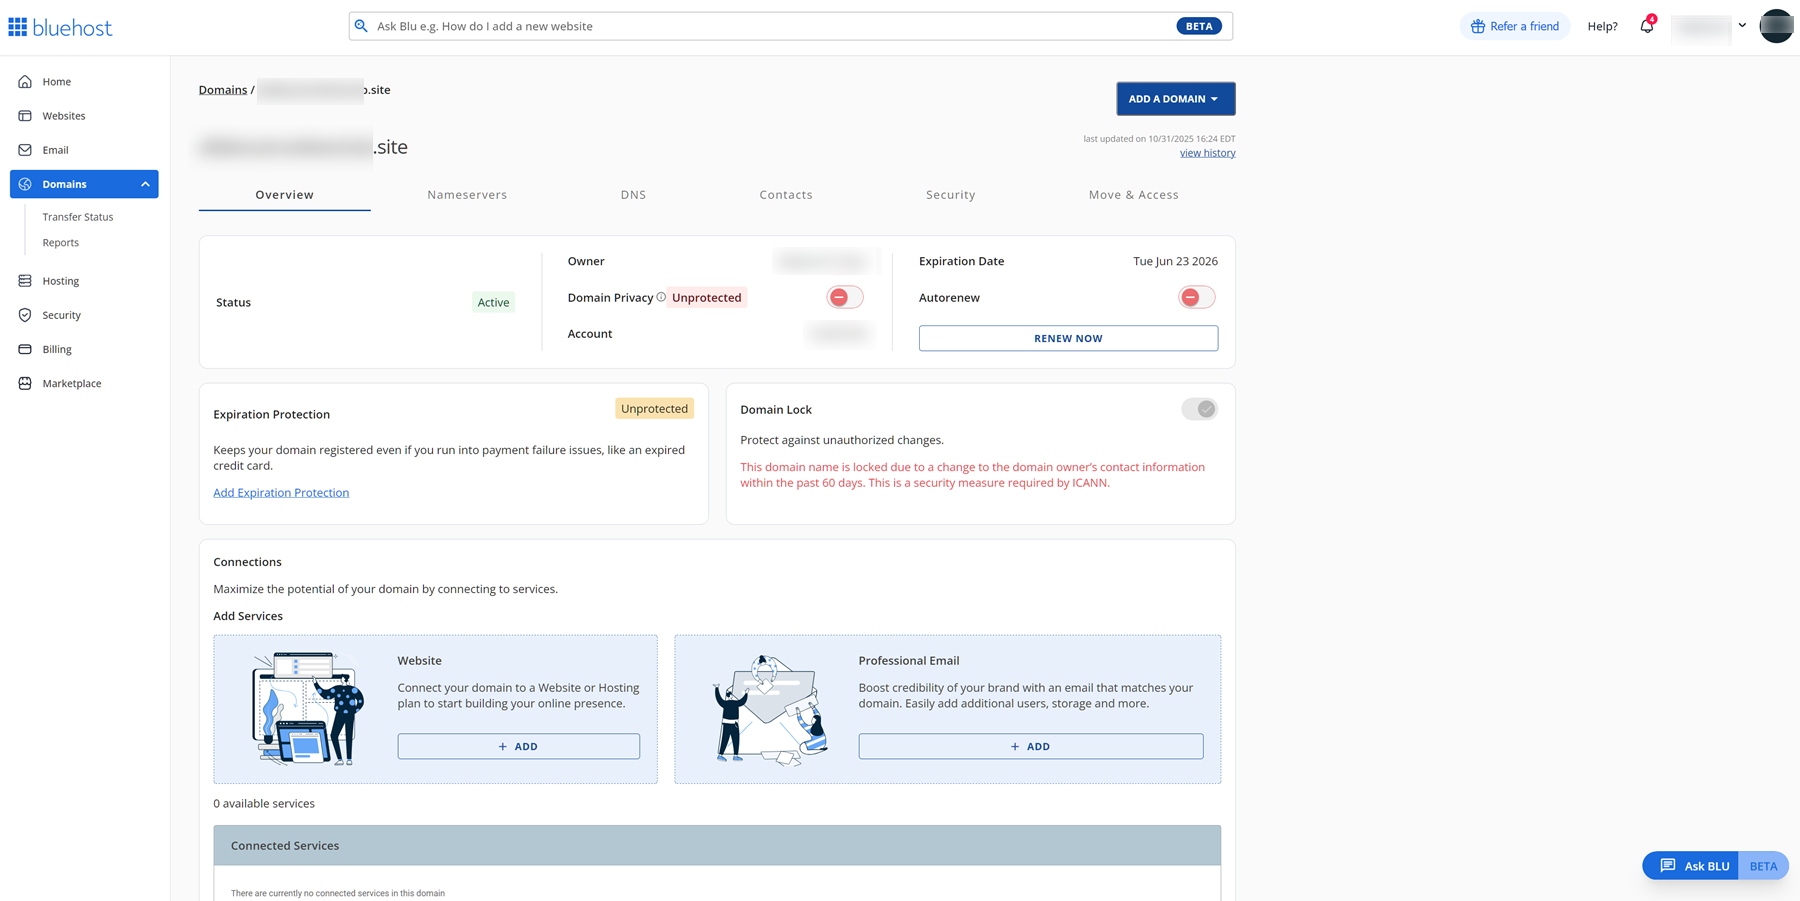
Task: Toggle the Domain Lock switch
Action: [x=1199, y=409]
